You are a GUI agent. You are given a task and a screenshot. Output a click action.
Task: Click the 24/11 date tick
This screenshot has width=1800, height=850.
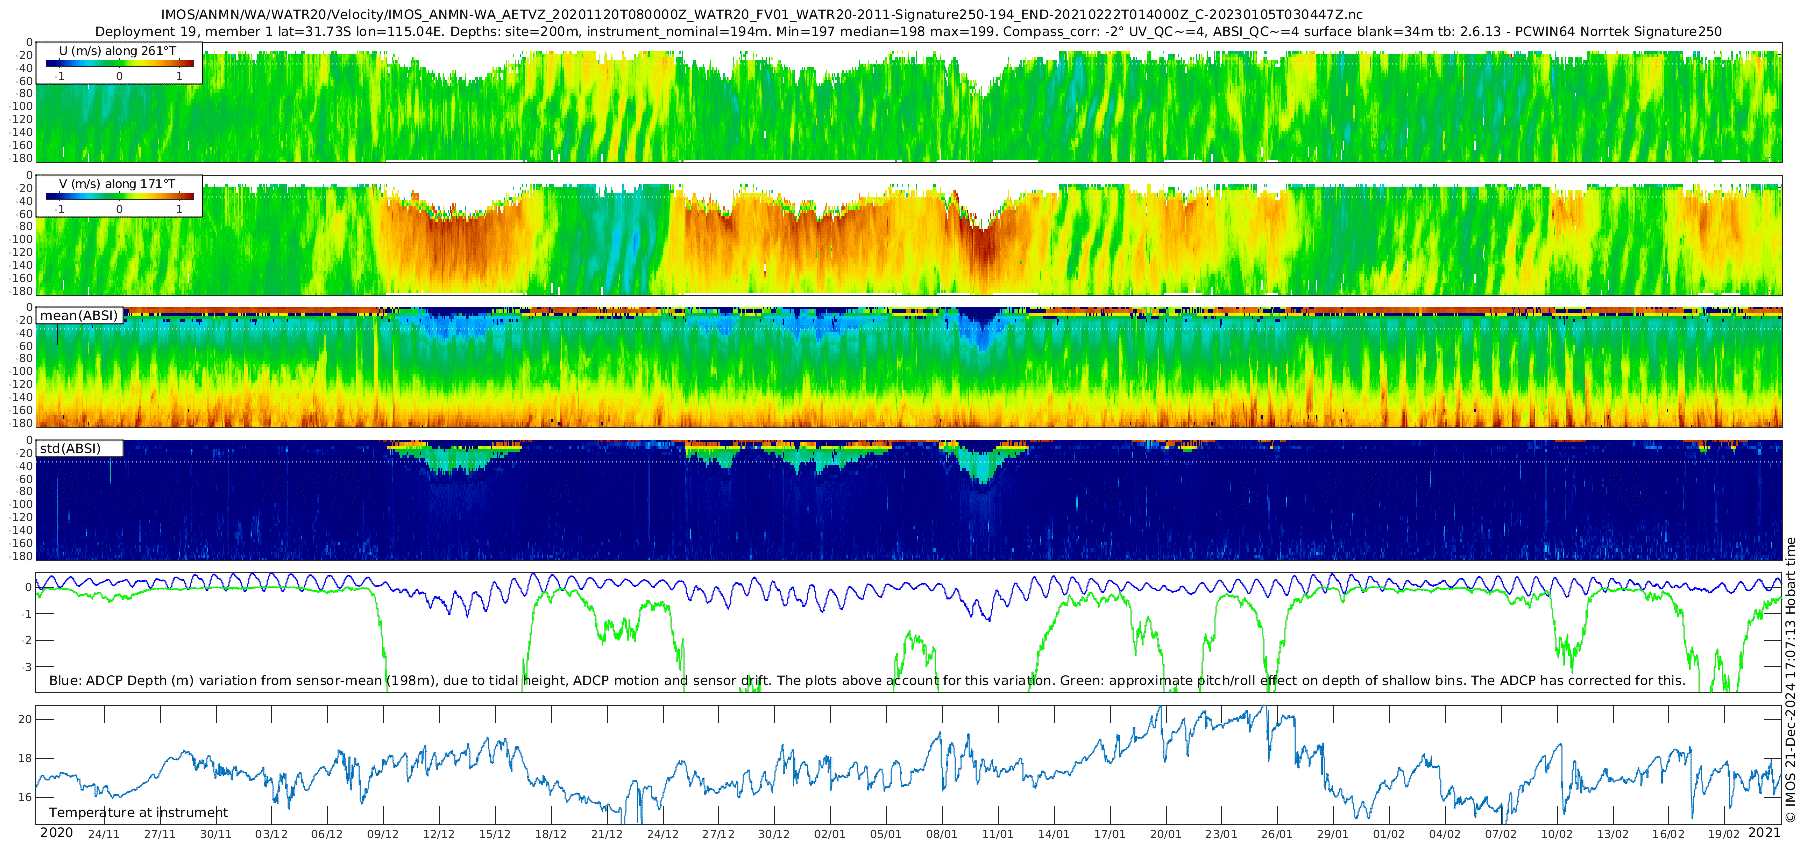click(x=104, y=834)
